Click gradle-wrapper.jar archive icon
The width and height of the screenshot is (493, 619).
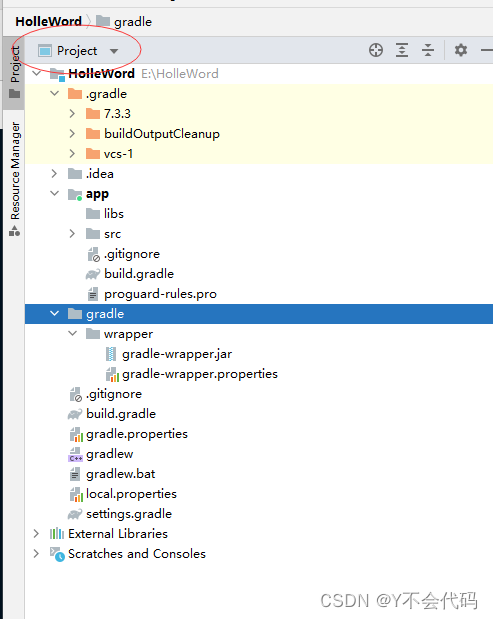(x=111, y=354)
